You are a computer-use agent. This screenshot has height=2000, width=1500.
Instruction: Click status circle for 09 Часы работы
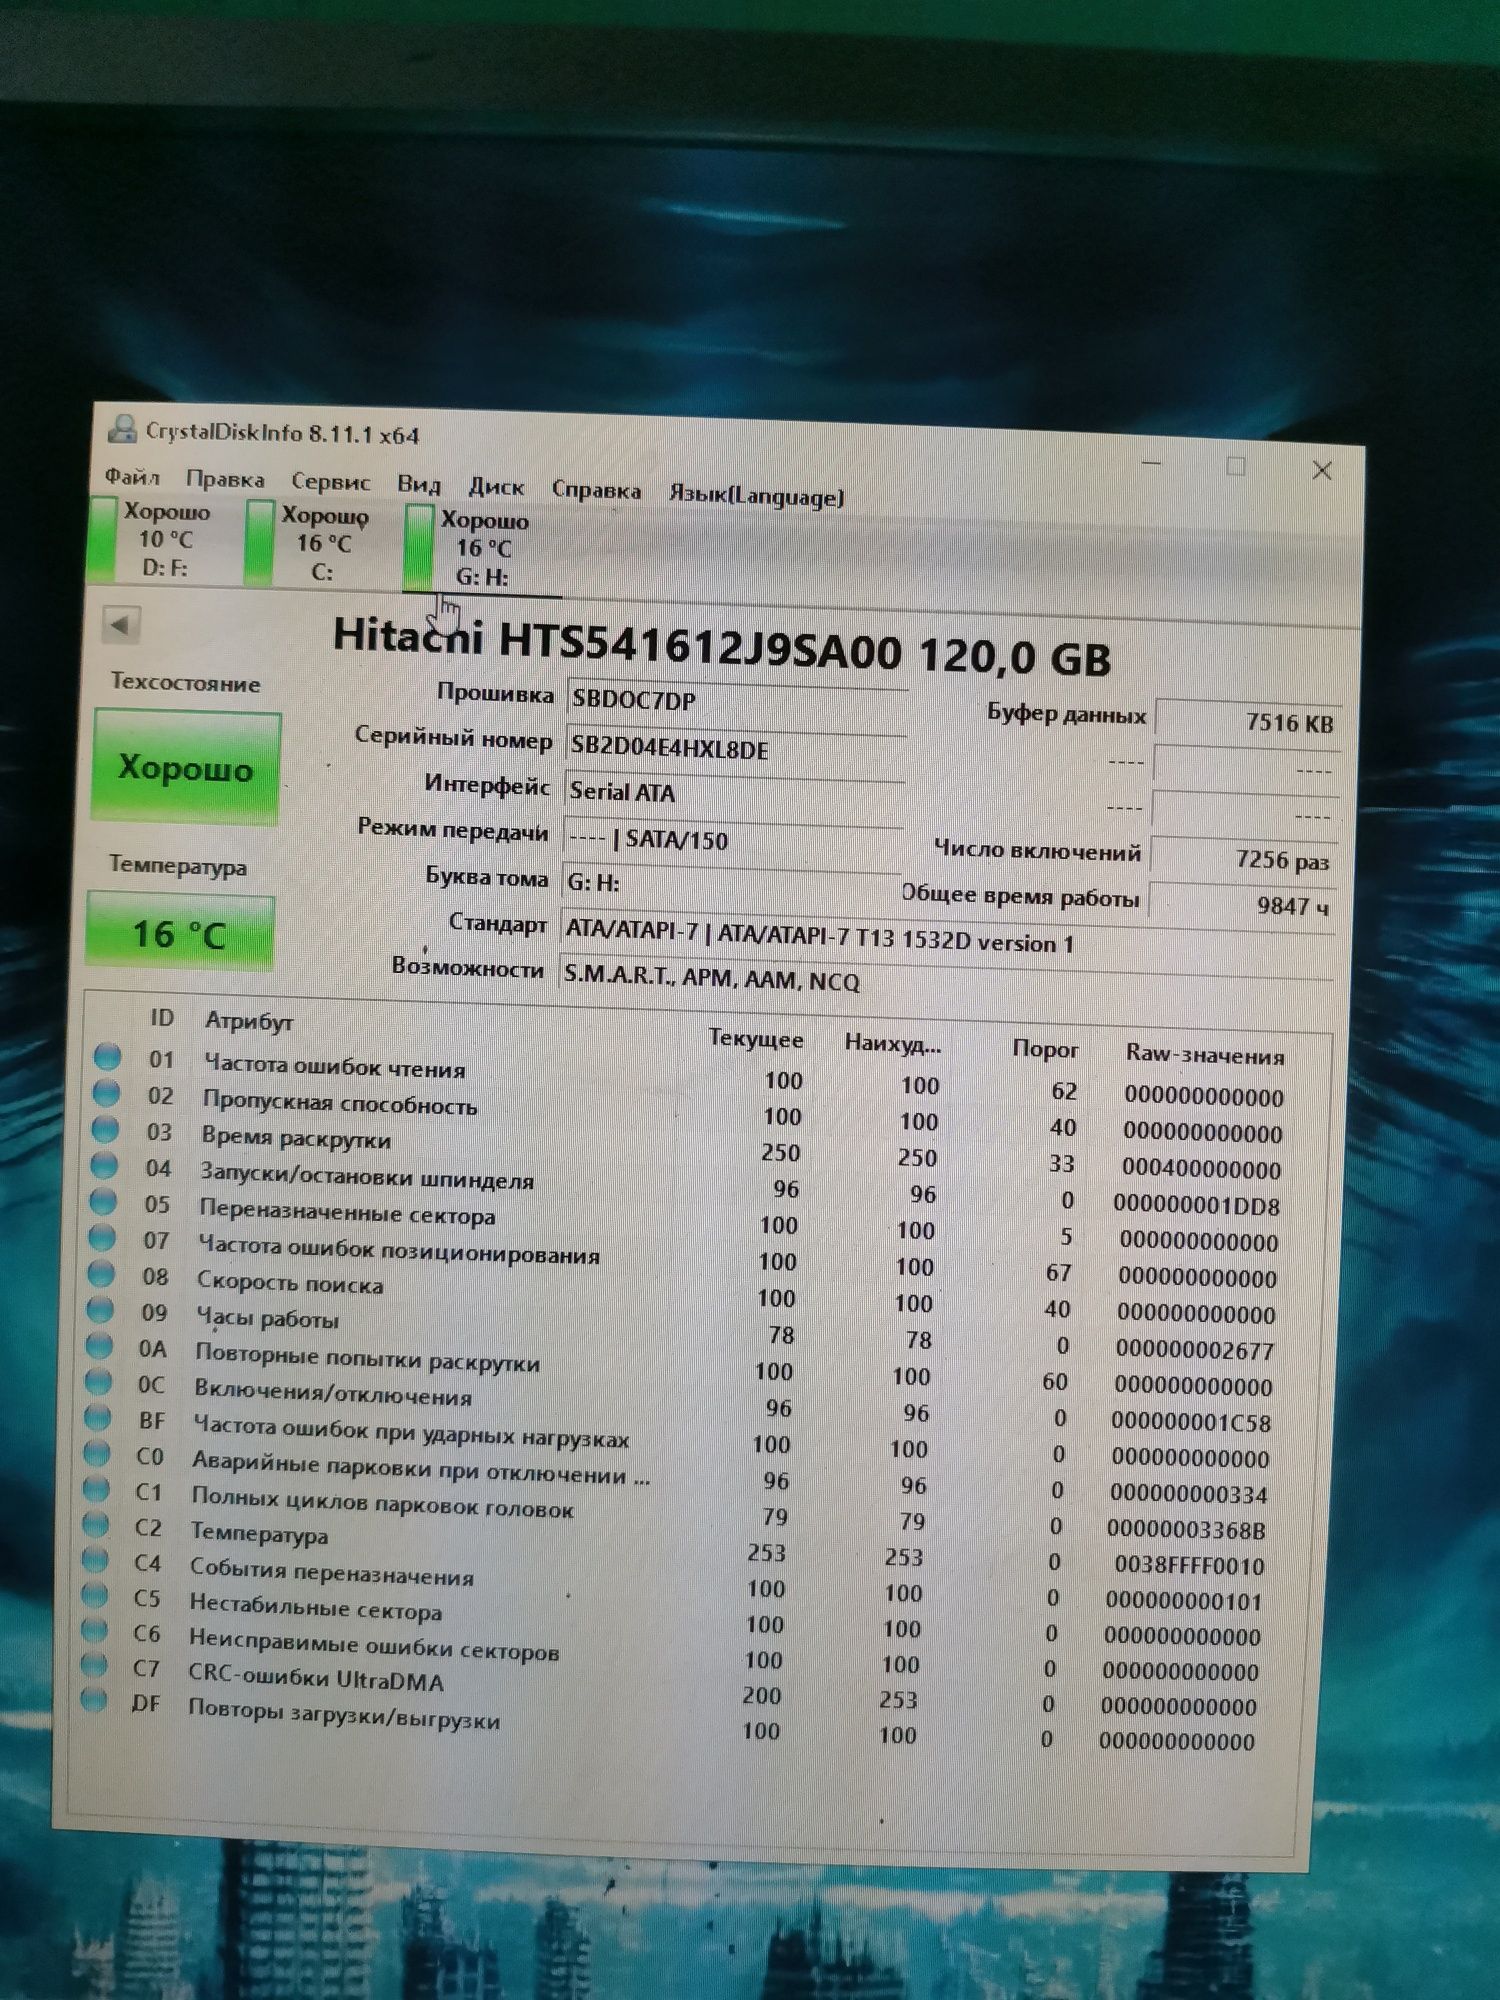point(100,1309)
